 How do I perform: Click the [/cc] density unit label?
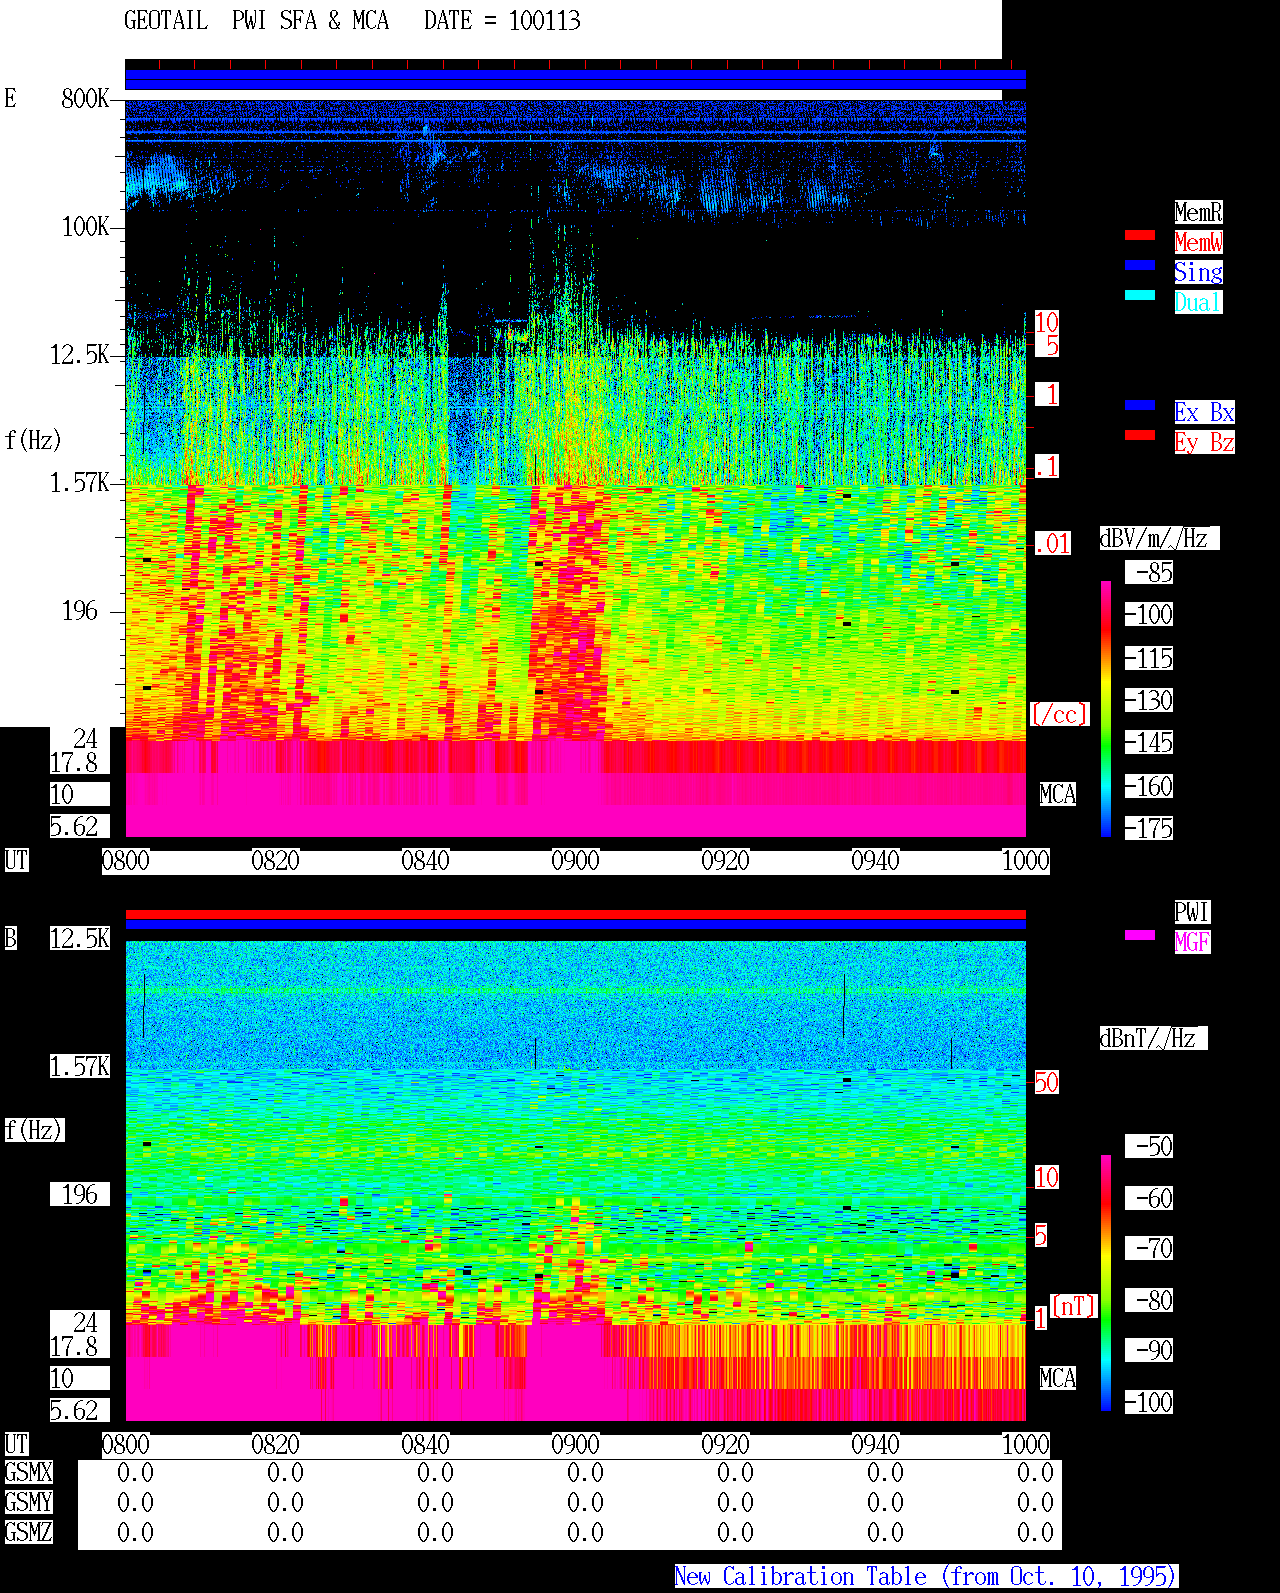click(1059, 715)
